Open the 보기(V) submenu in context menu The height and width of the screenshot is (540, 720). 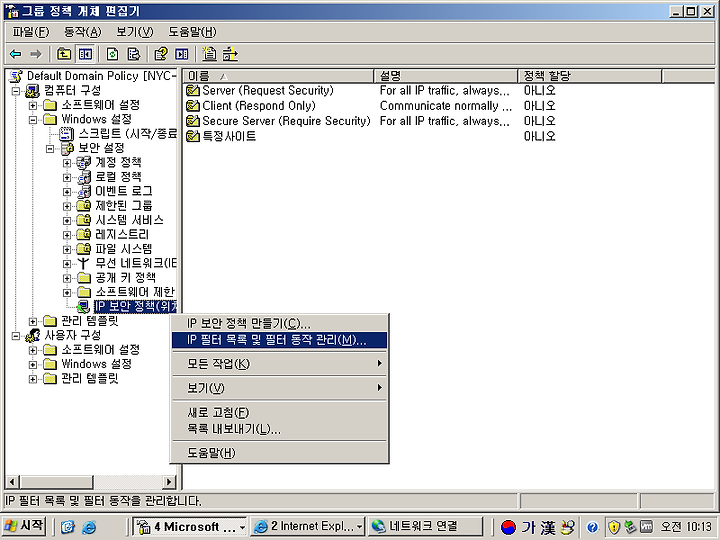pyautogui.click(x=279, y=388)
